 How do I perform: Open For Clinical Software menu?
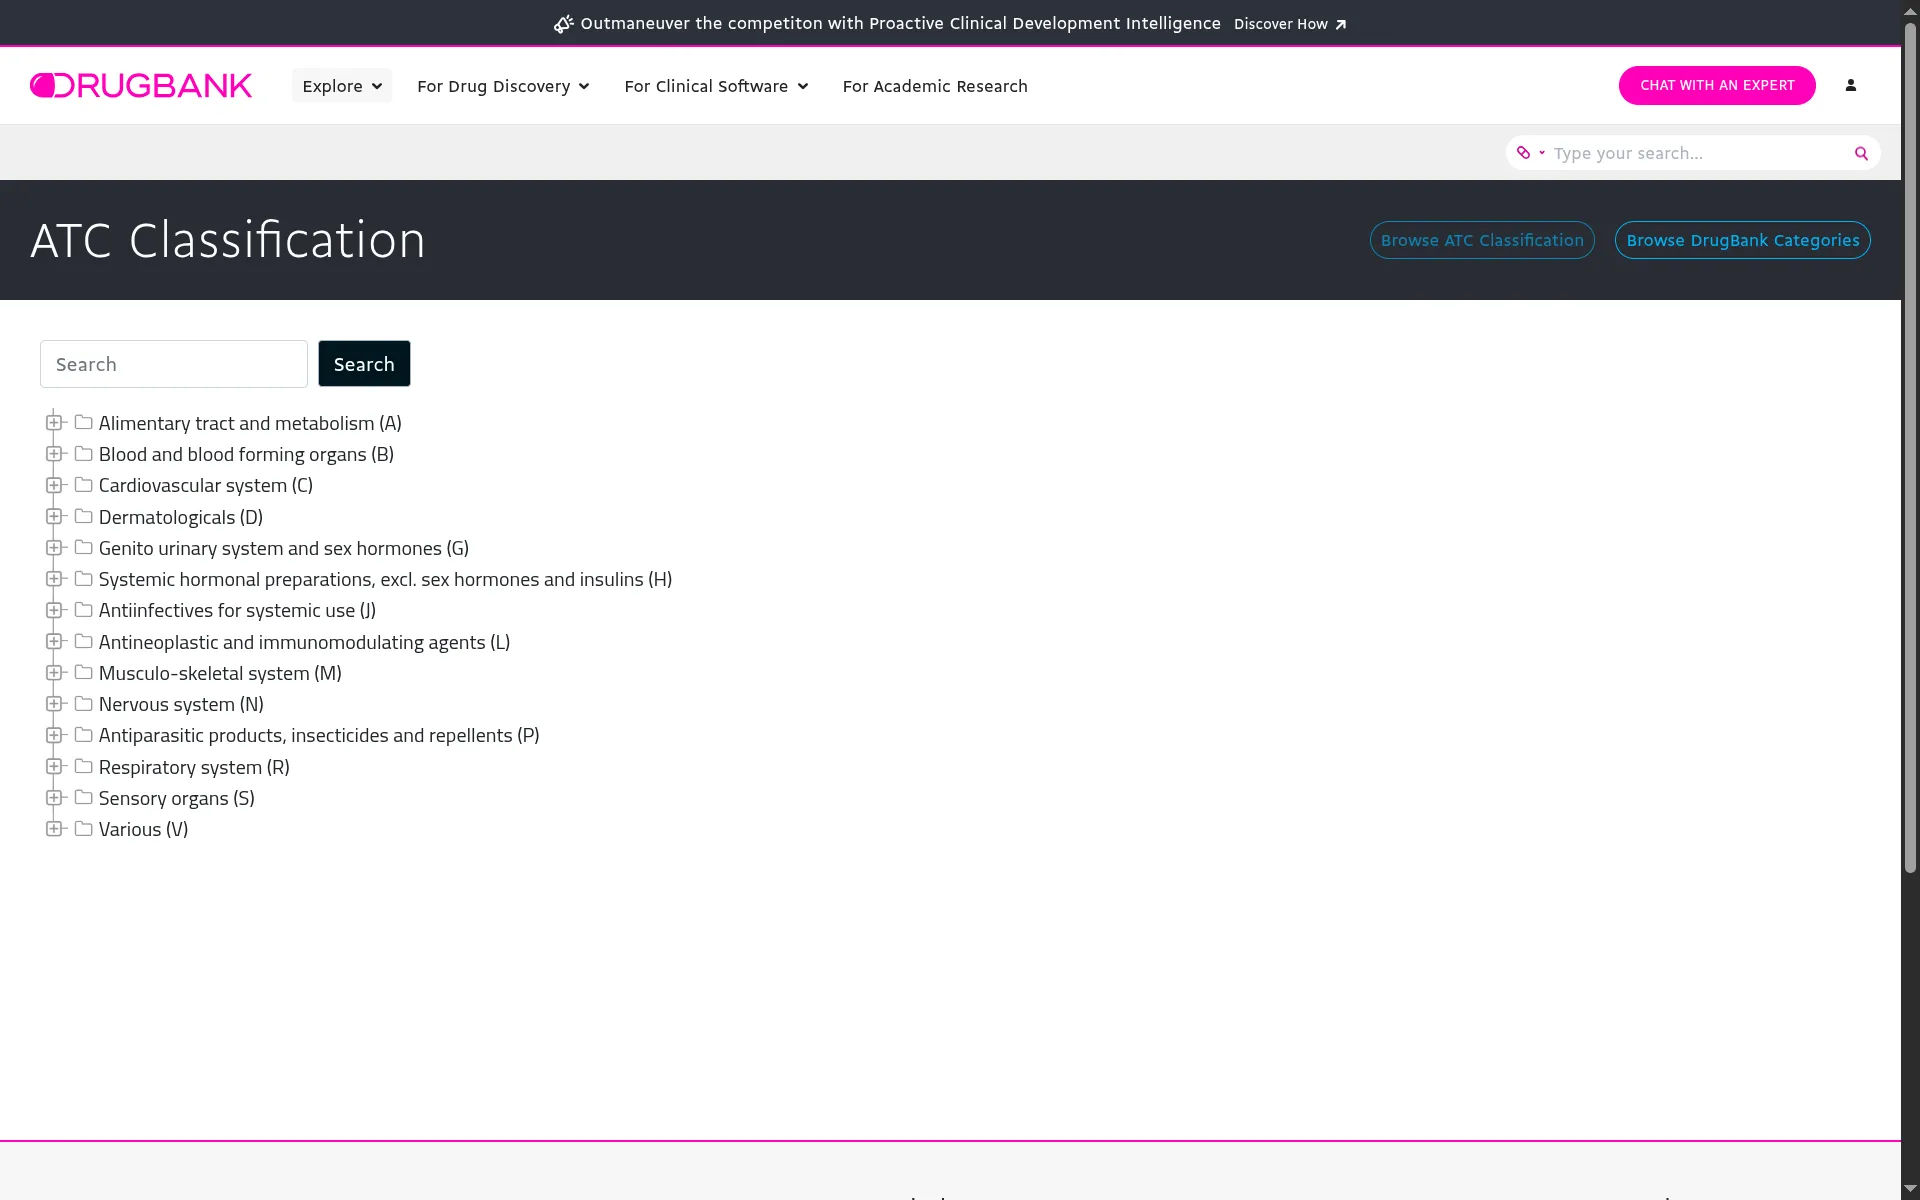pos(716,86)
